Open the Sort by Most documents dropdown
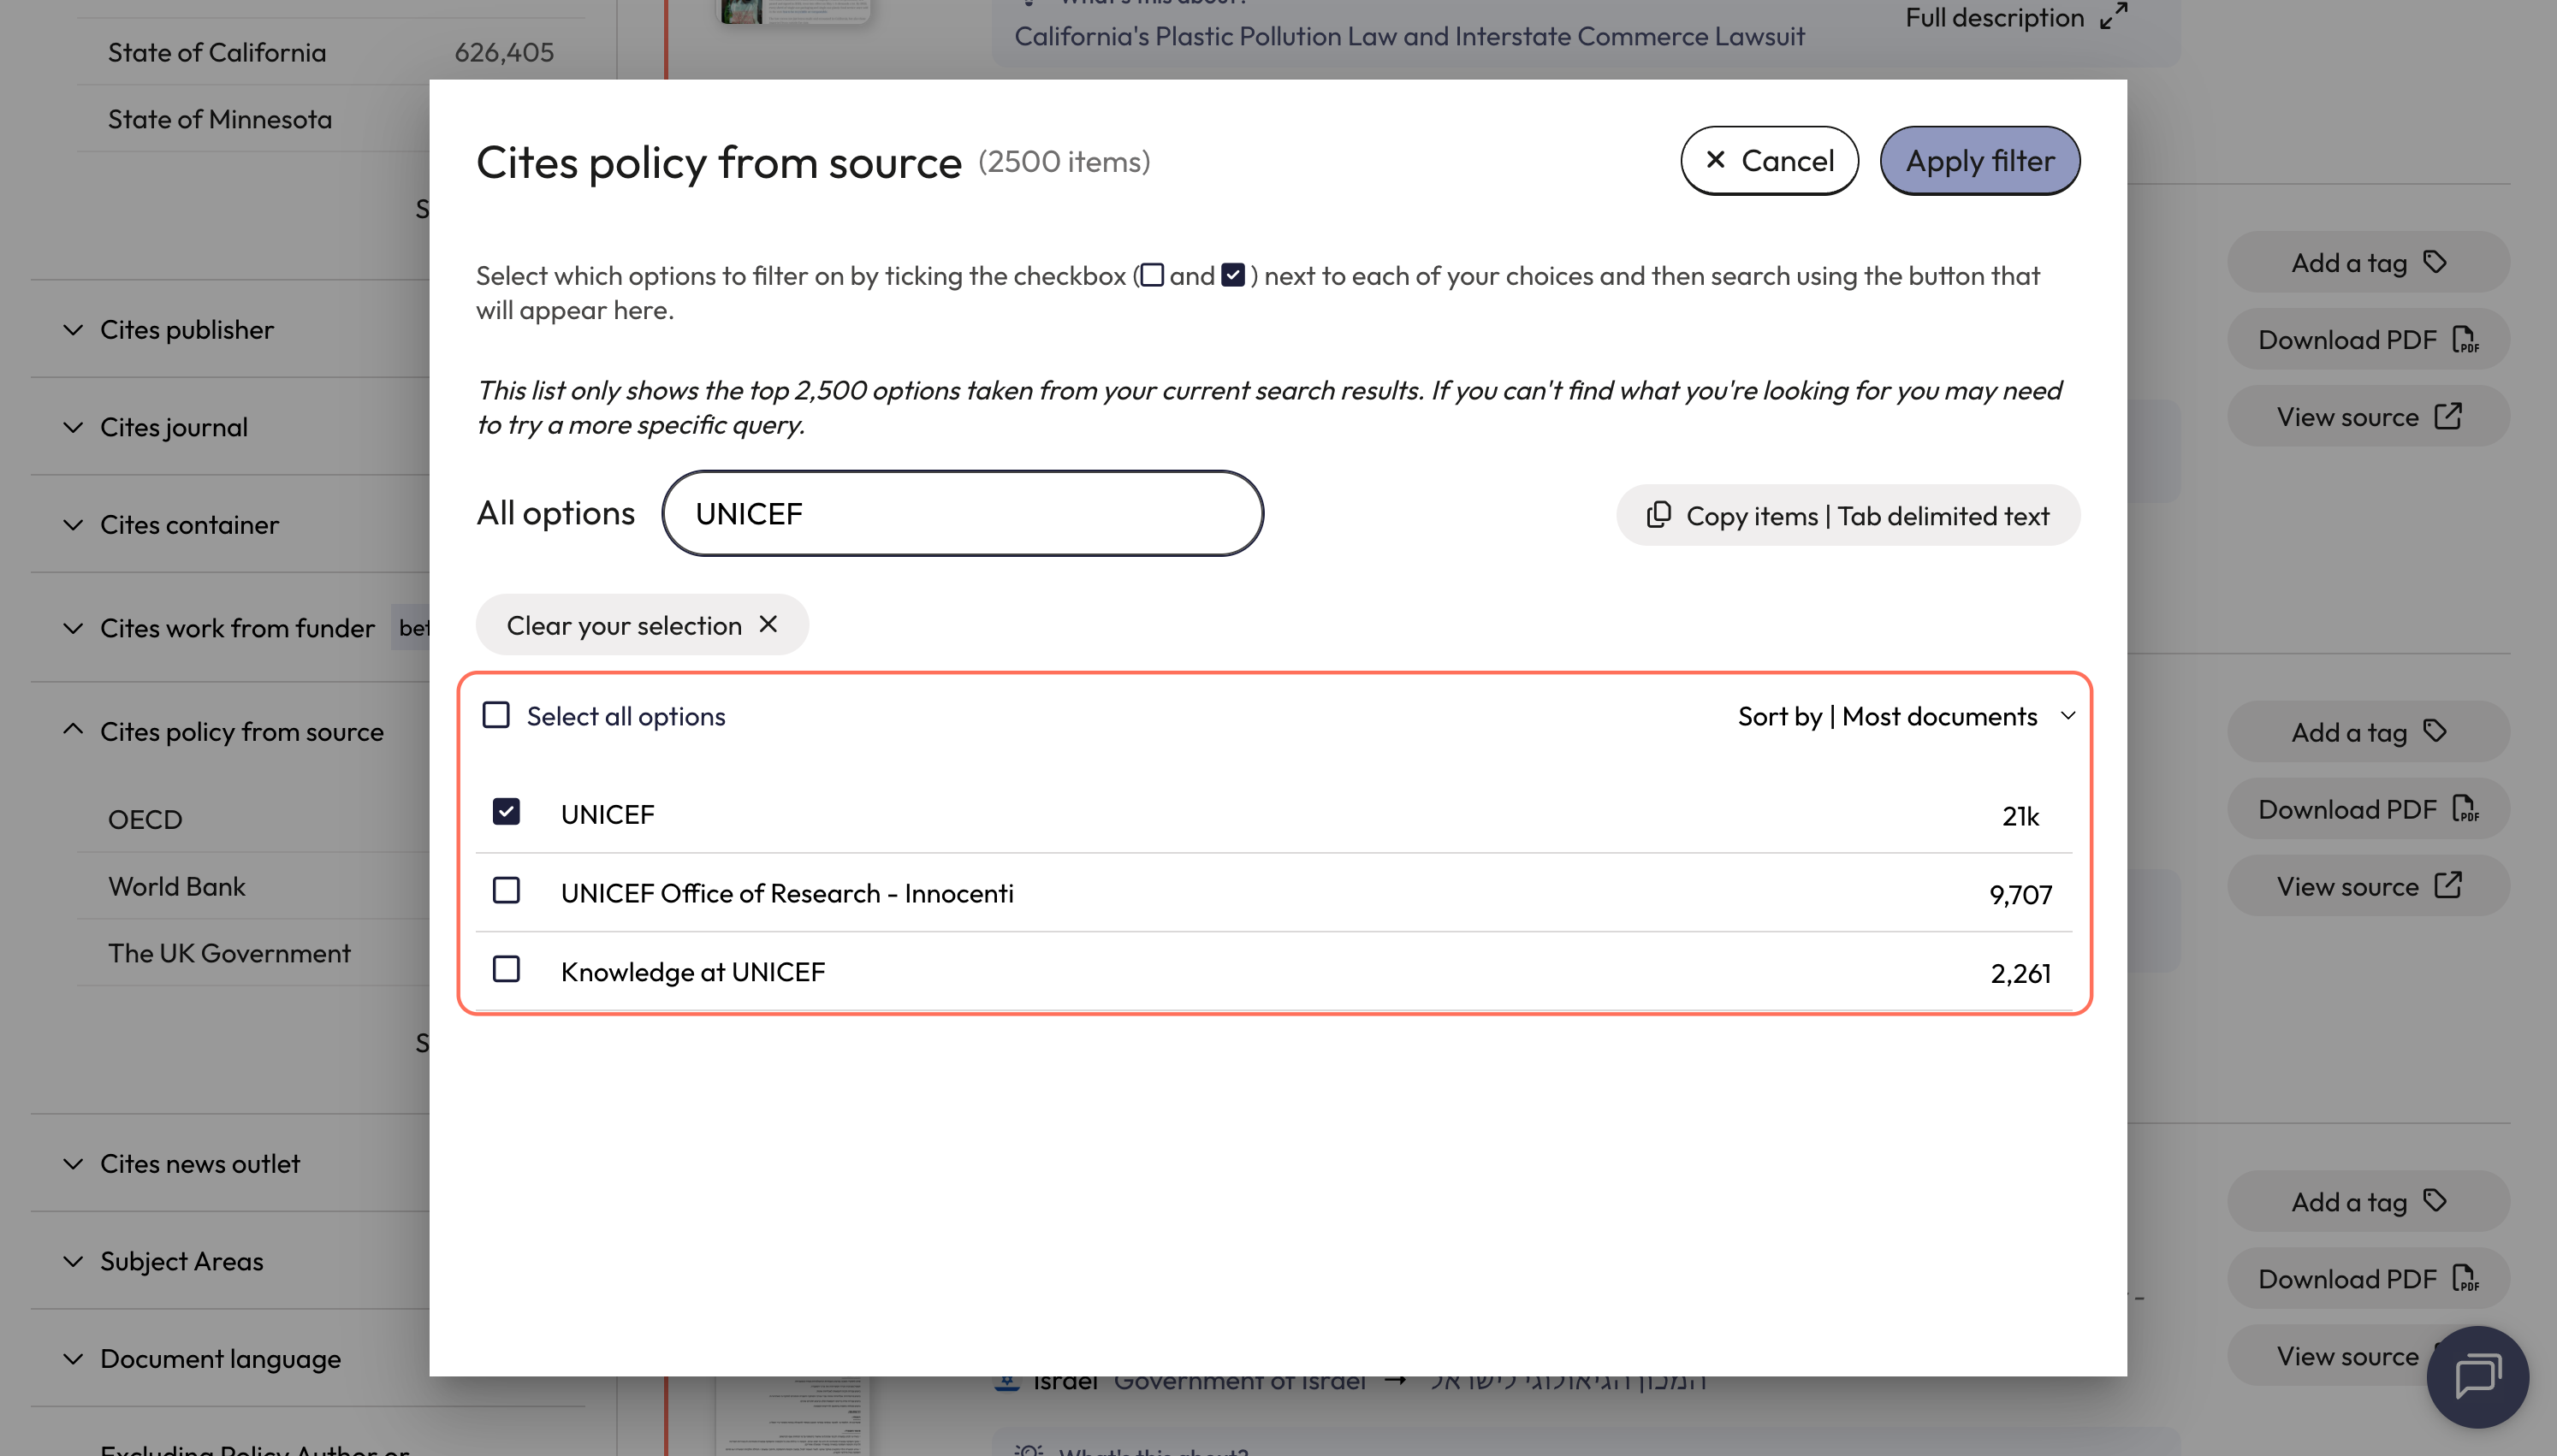The image size is (2557, 1456). 1906,716
